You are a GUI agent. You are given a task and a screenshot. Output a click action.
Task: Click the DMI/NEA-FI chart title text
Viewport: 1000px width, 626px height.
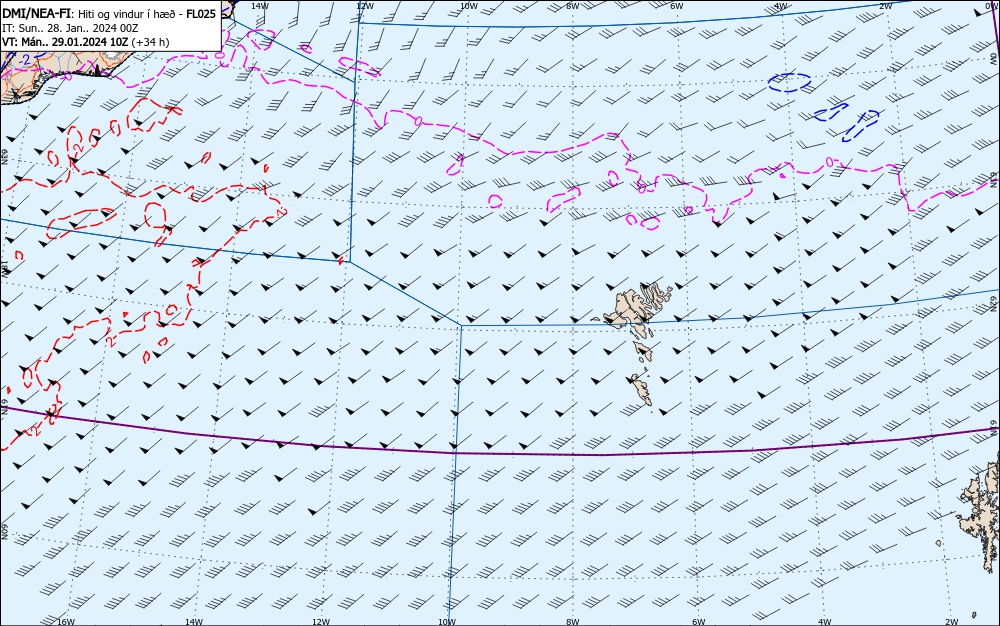point(36,13)
